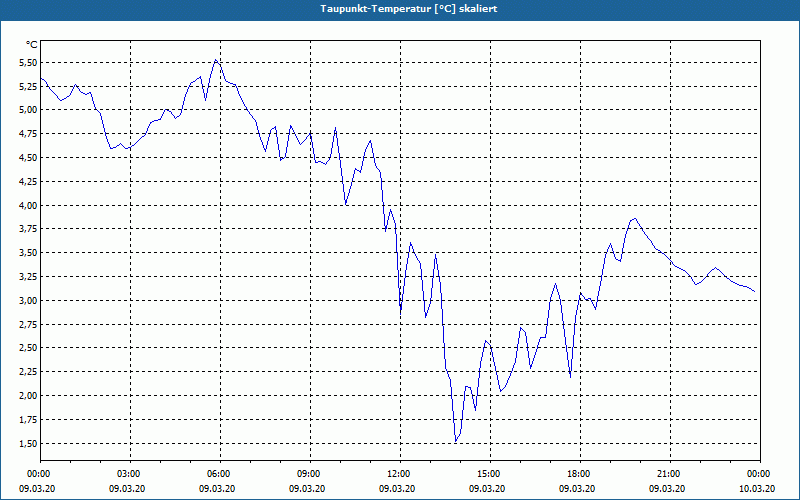800x500 pixels.
Task: Click the curve's highest peak near 06:00
Action: coord(216,60)
